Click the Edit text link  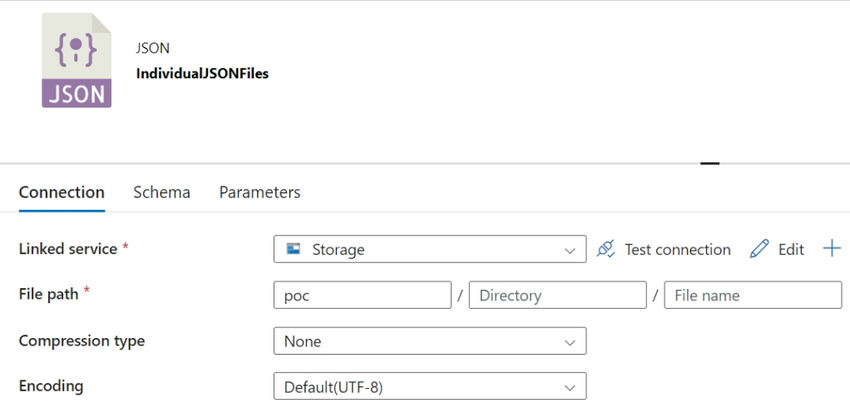pyautogui.click(x=791, y=249)
